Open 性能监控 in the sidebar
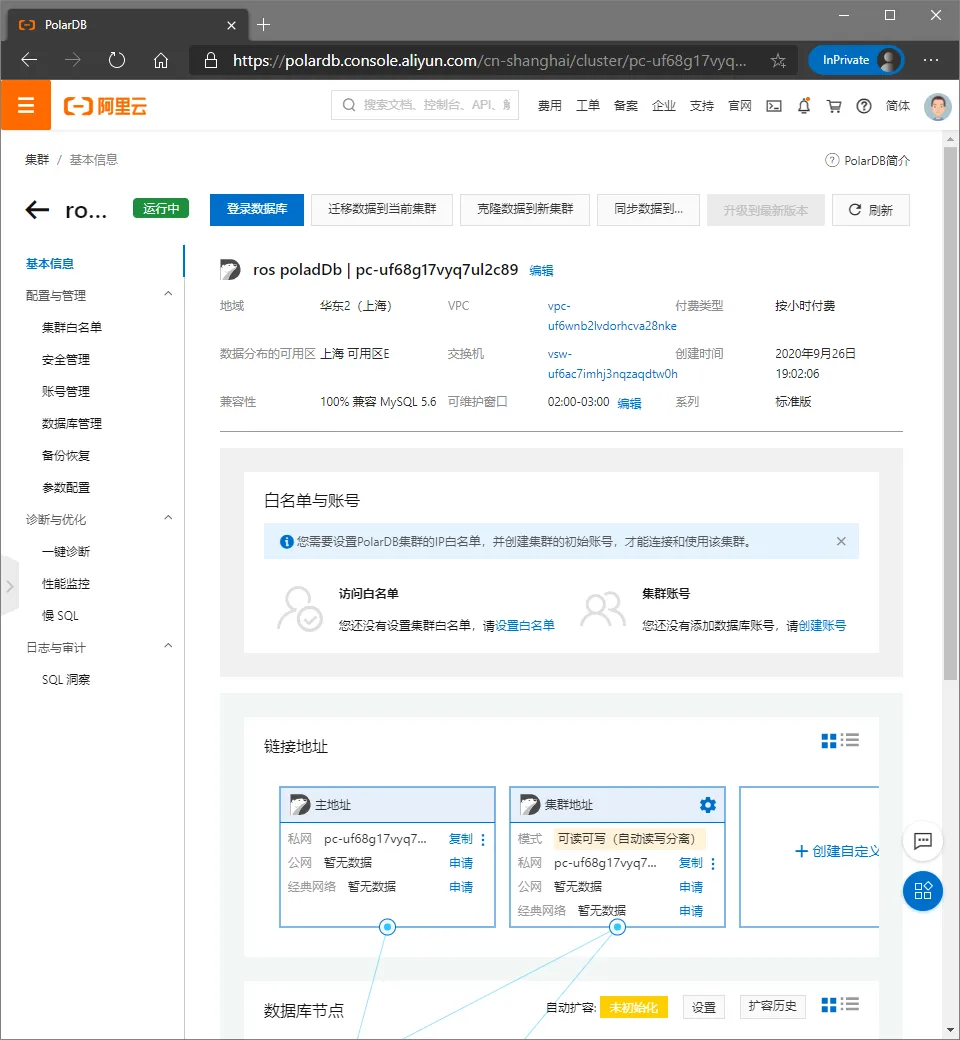 66,584
